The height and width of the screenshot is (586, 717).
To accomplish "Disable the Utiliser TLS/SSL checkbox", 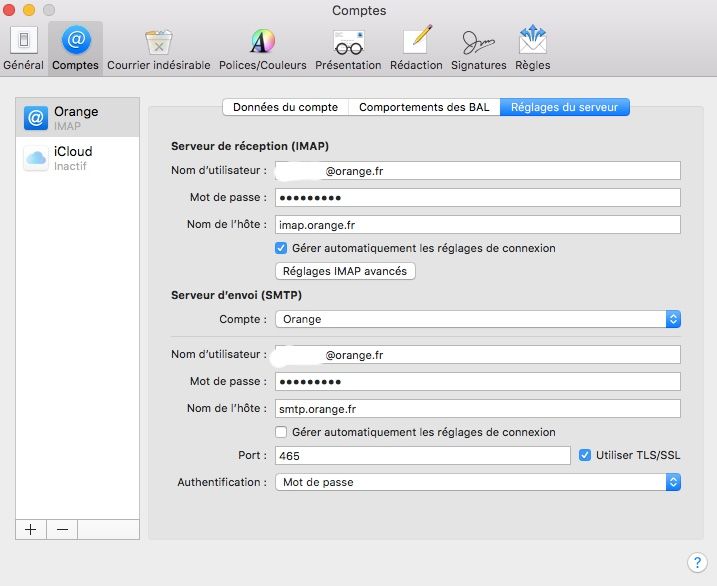I will [x=585, y=455].
